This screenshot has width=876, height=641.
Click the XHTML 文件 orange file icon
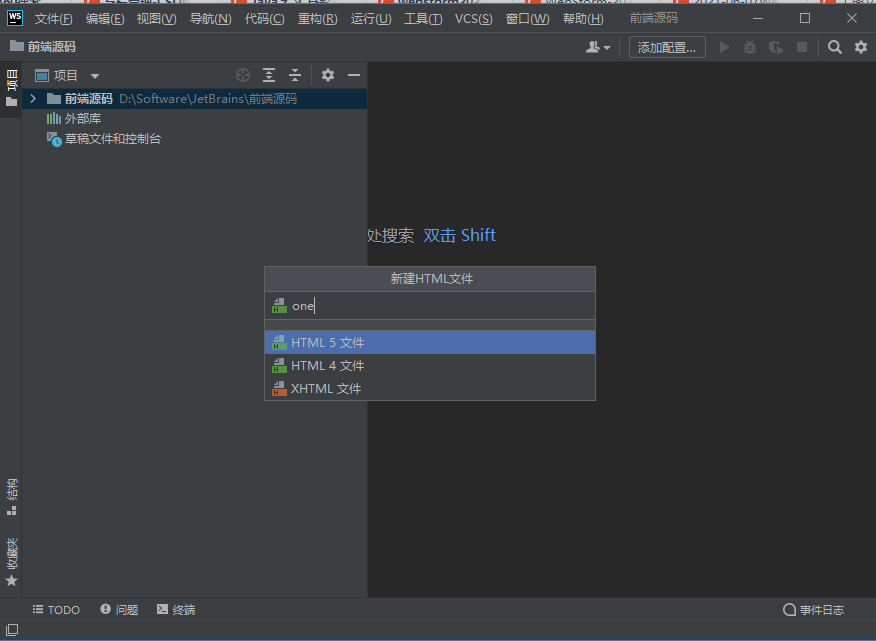(x=279, y=388)
